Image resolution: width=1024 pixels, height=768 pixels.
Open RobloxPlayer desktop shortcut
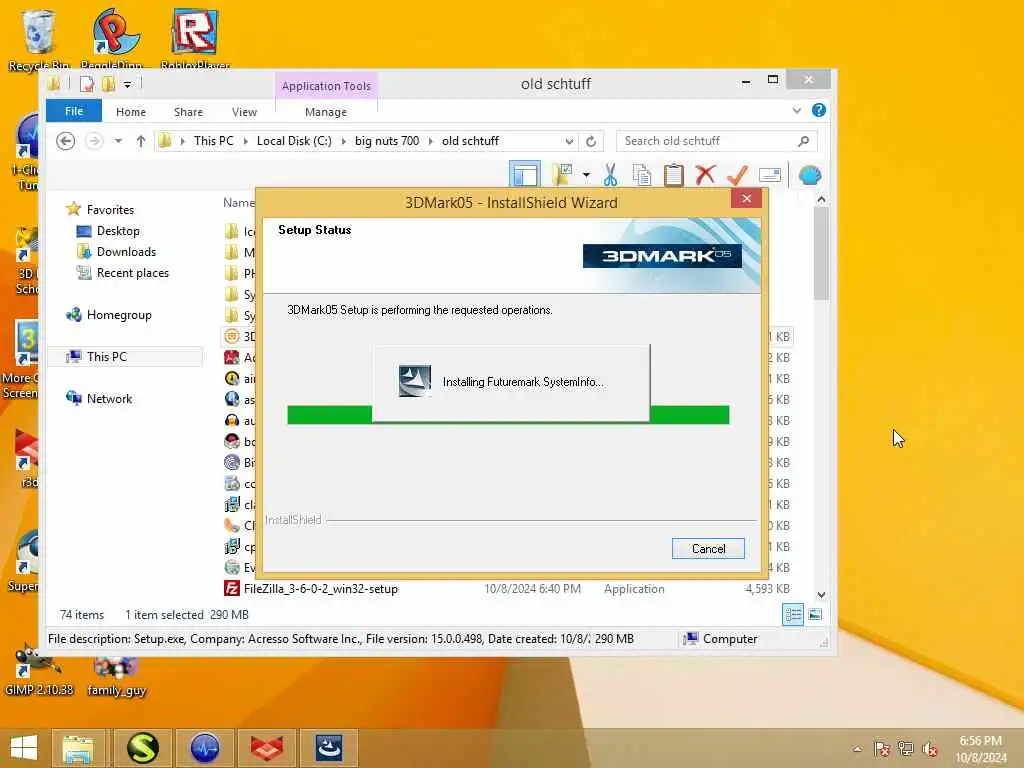pyautogui.click(x=195, y=39)
